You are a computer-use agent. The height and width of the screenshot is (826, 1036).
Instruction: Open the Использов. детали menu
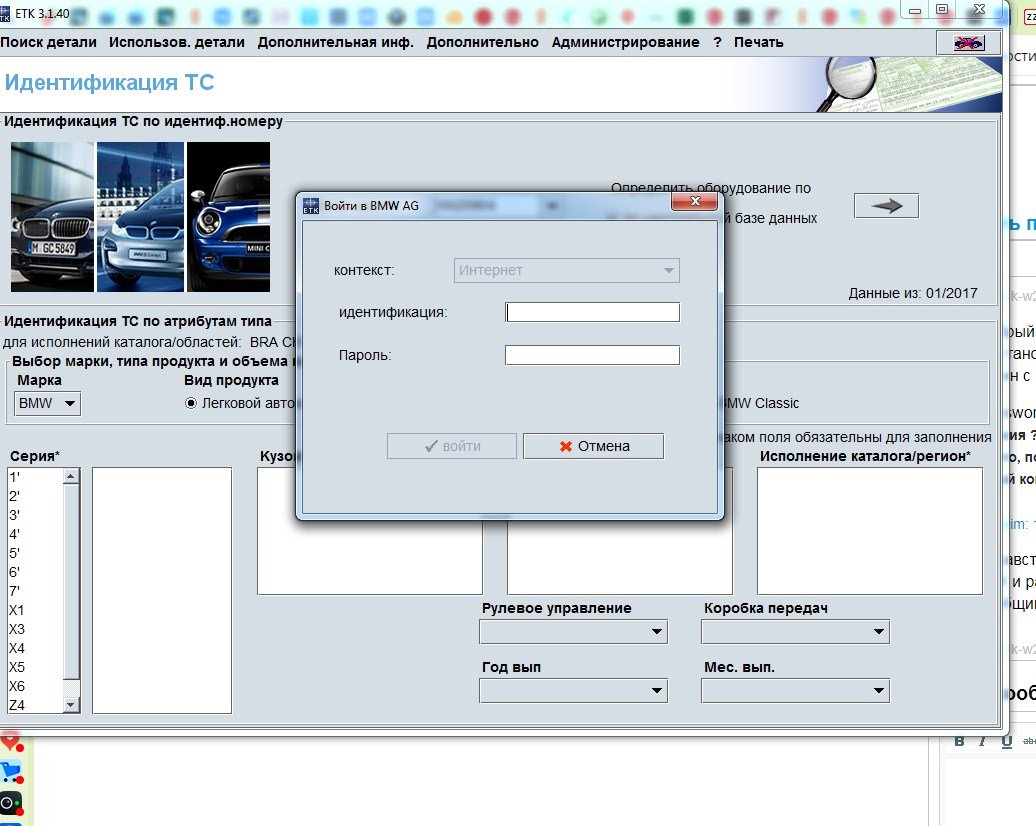(176, 42)
